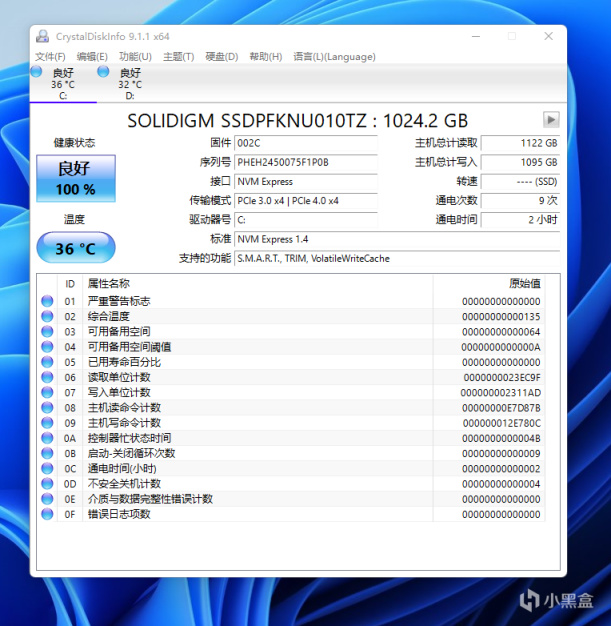
Task: Click the status orb for attribute 0E 介质与数据完整性错误计数
Action: point(47,499)
